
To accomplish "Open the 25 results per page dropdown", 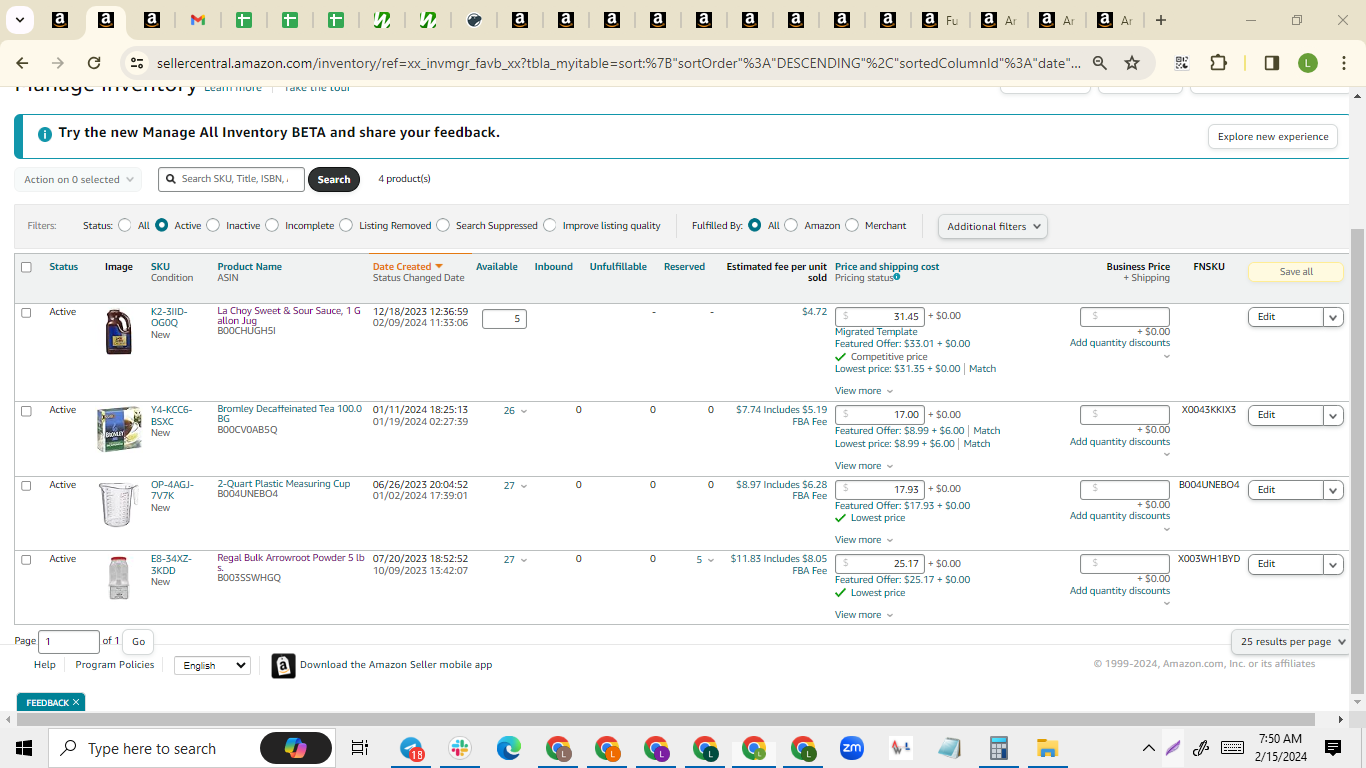I will point(1293,641).
